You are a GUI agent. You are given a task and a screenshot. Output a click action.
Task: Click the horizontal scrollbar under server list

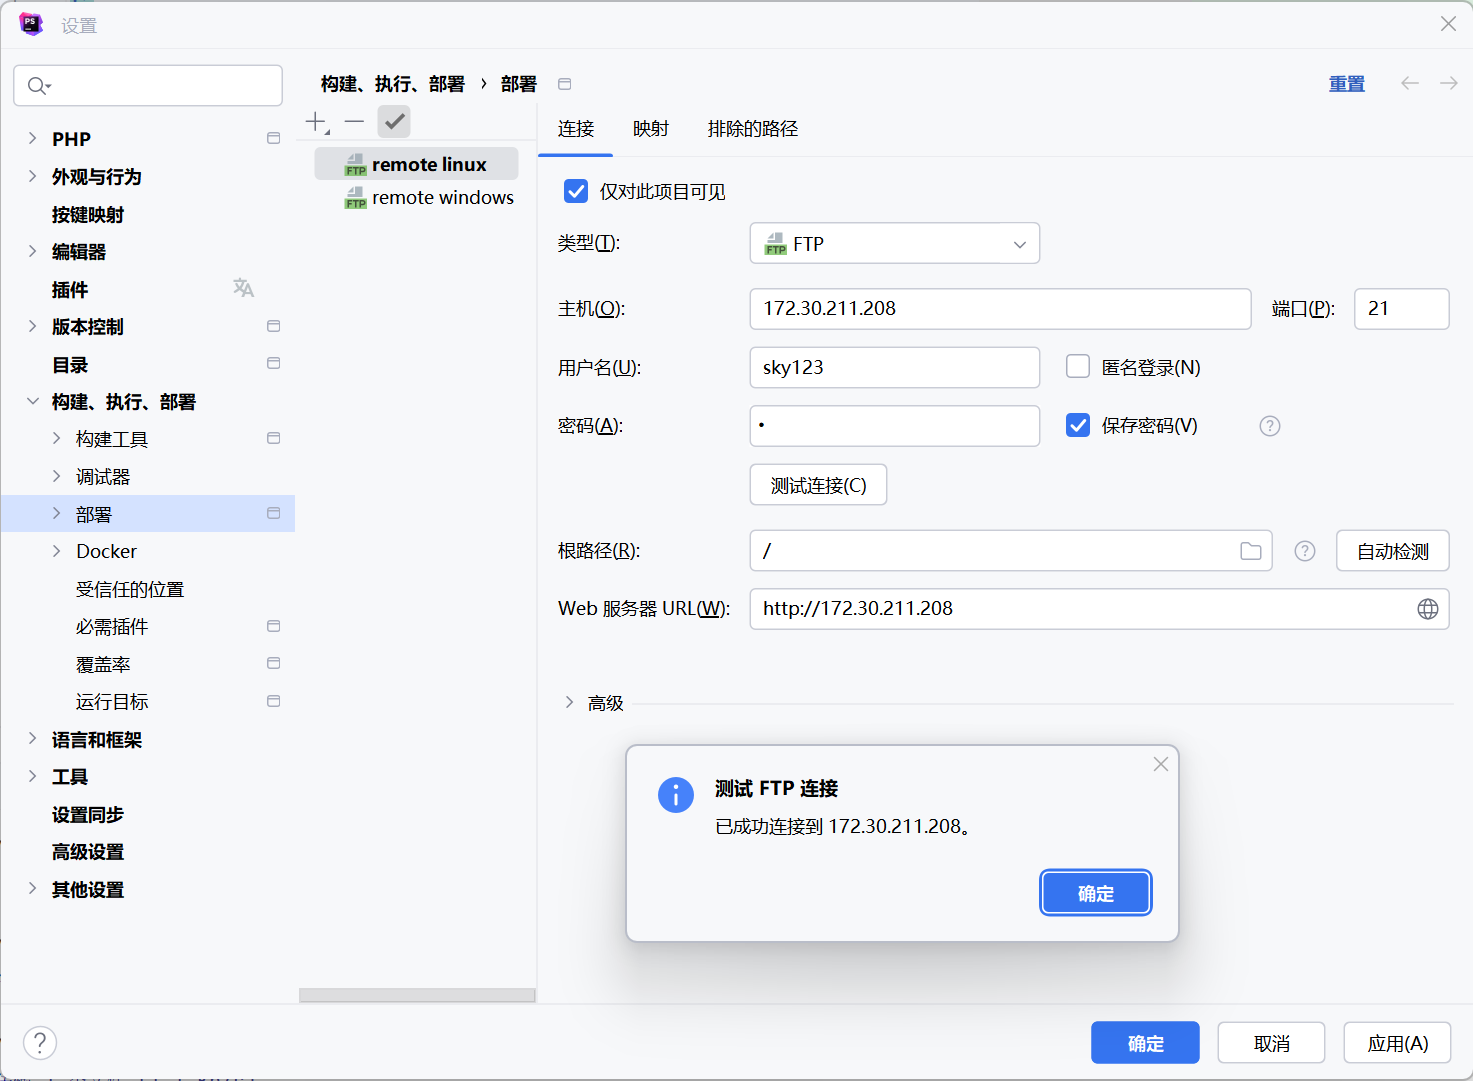pos(417,995)
